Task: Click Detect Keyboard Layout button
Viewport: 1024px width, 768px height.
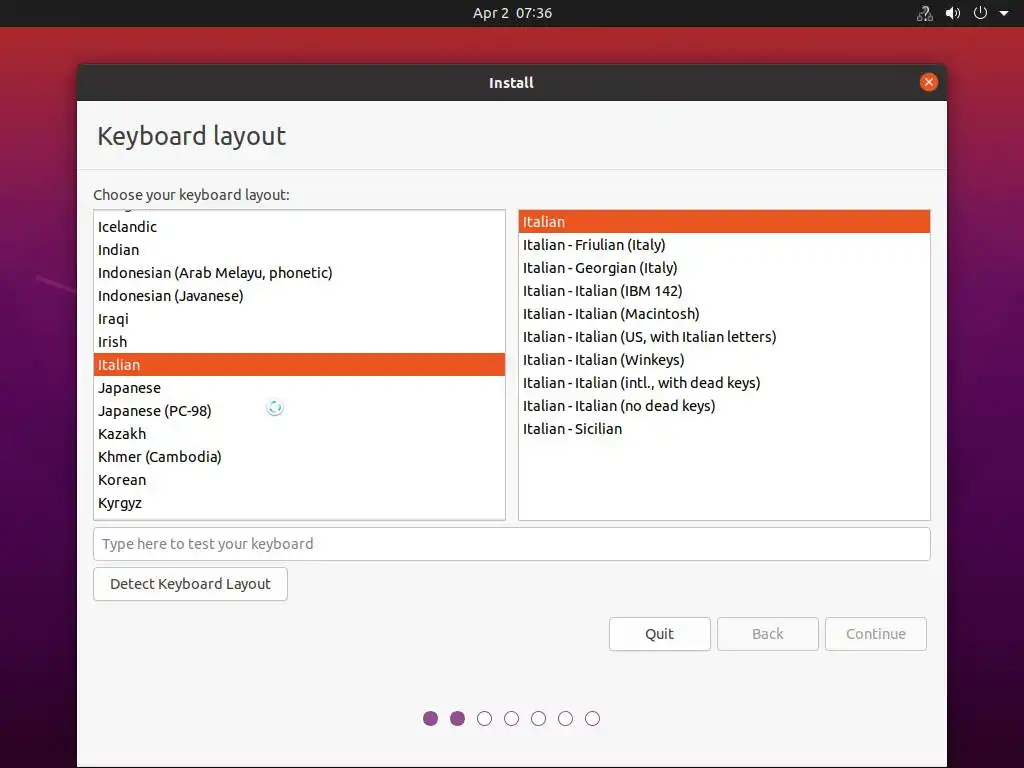Action: tap(190, 584)
